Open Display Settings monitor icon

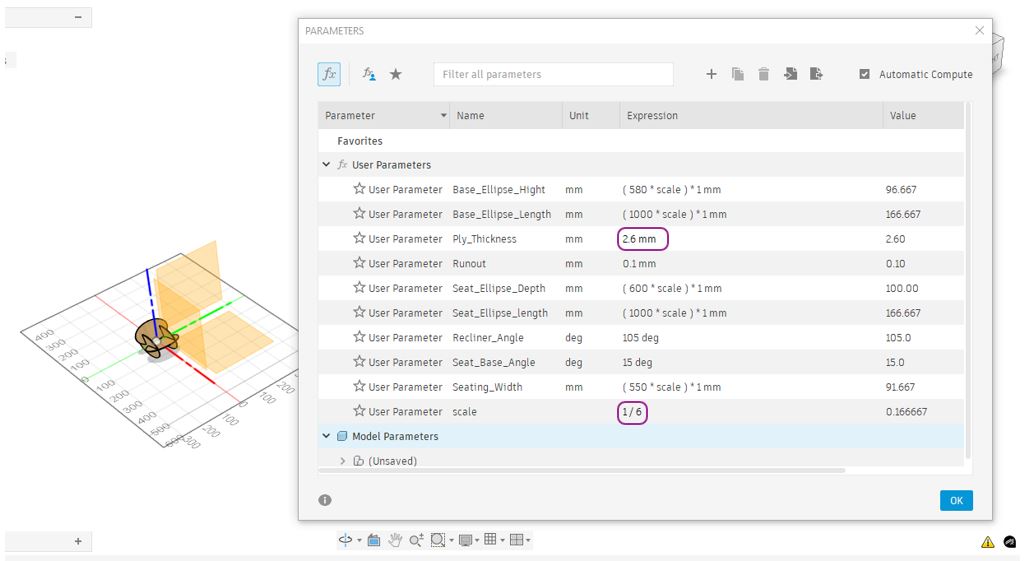(466, 540)
